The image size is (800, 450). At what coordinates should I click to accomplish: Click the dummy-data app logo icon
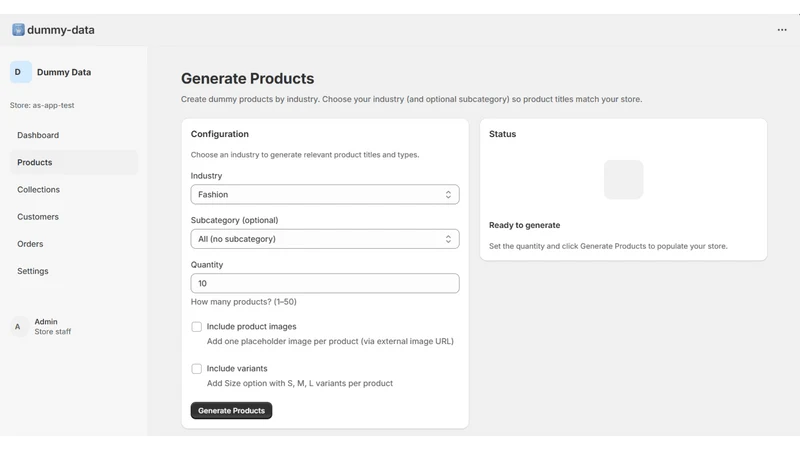pos(18,30)
